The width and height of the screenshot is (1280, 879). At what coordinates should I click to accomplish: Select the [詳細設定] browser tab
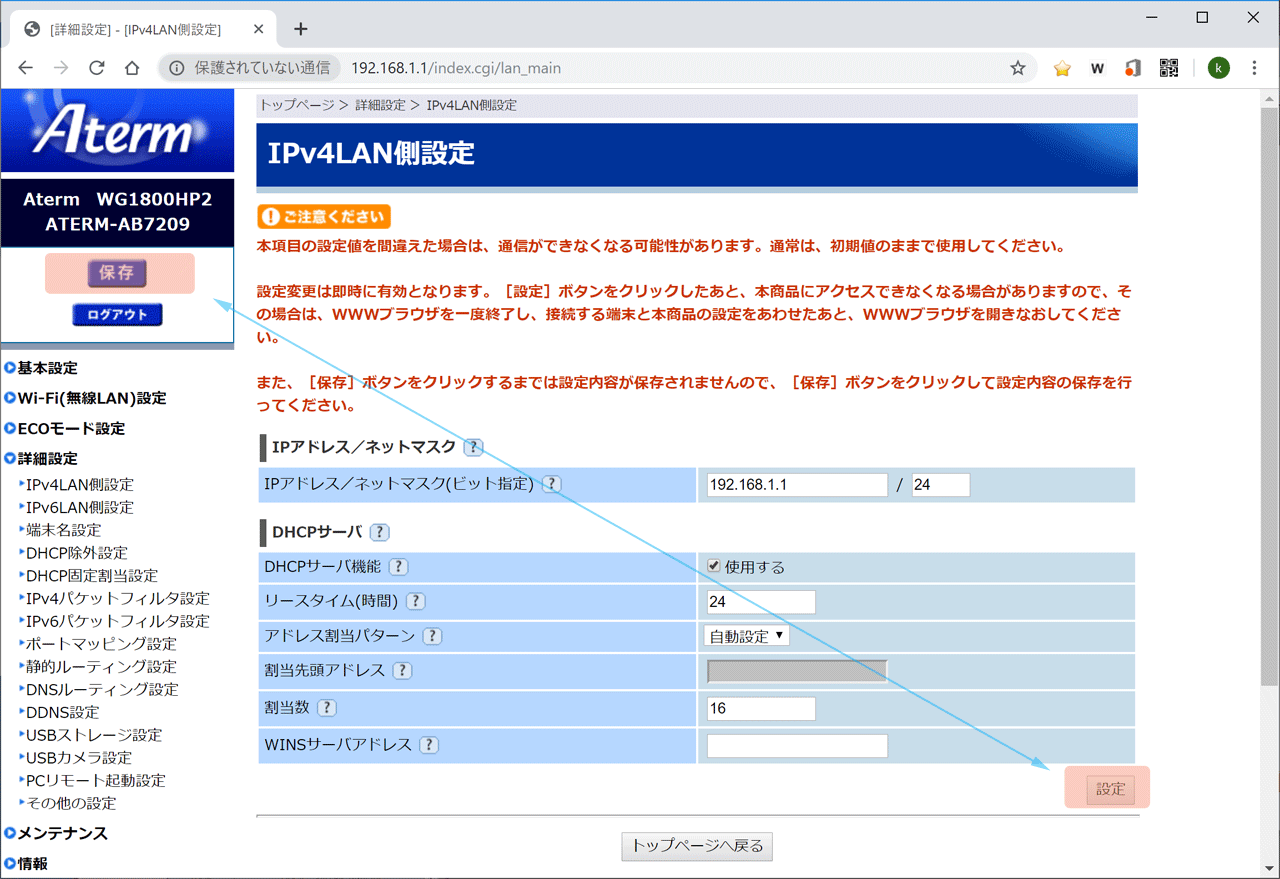142,30
